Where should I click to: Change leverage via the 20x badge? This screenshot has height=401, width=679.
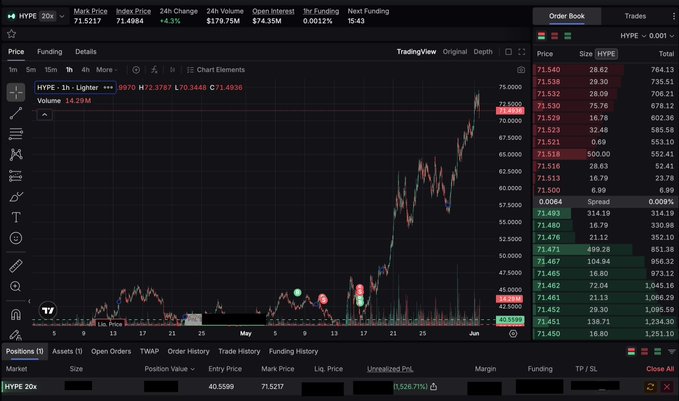coord(47,16)
